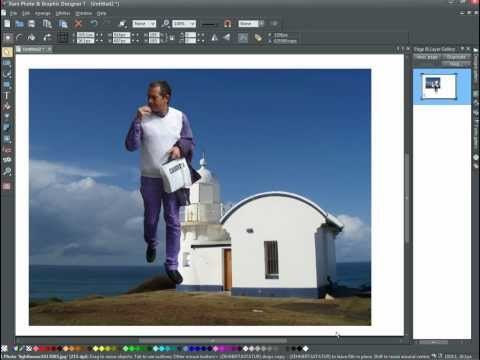
Task: Click the Duplicate button in the gallery
Action: [x=456, y=57]
